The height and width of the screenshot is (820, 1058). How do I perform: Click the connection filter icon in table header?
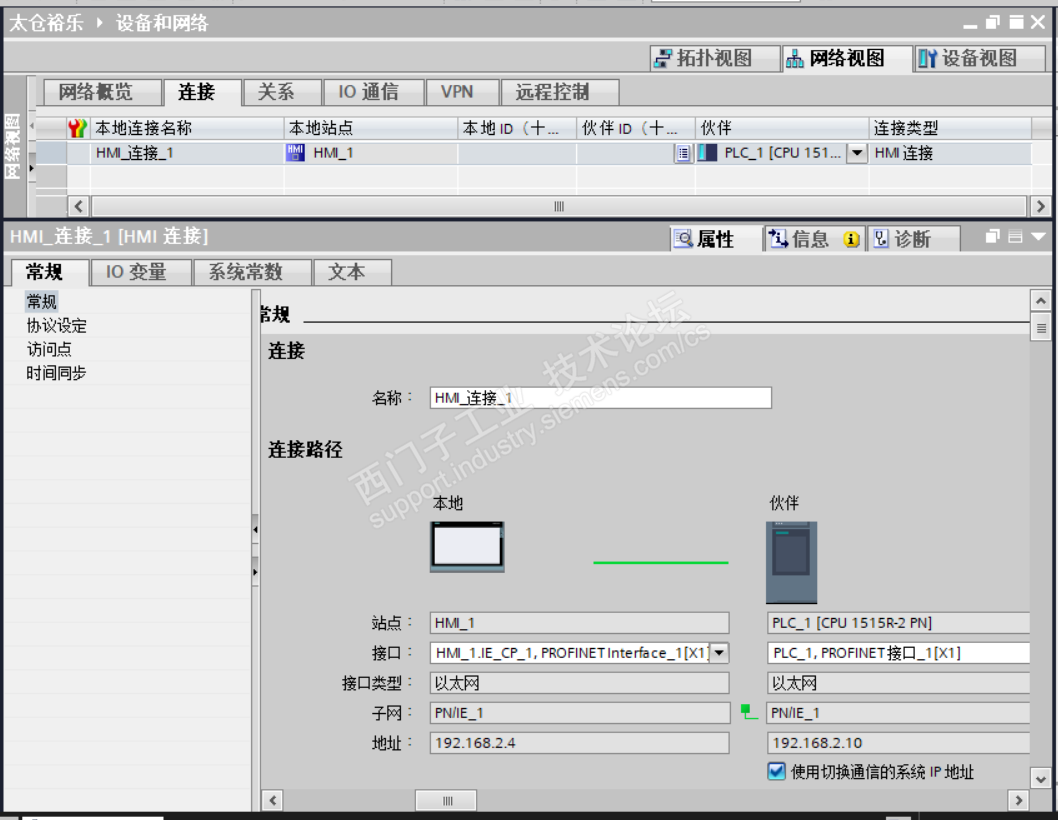point(78,128)
